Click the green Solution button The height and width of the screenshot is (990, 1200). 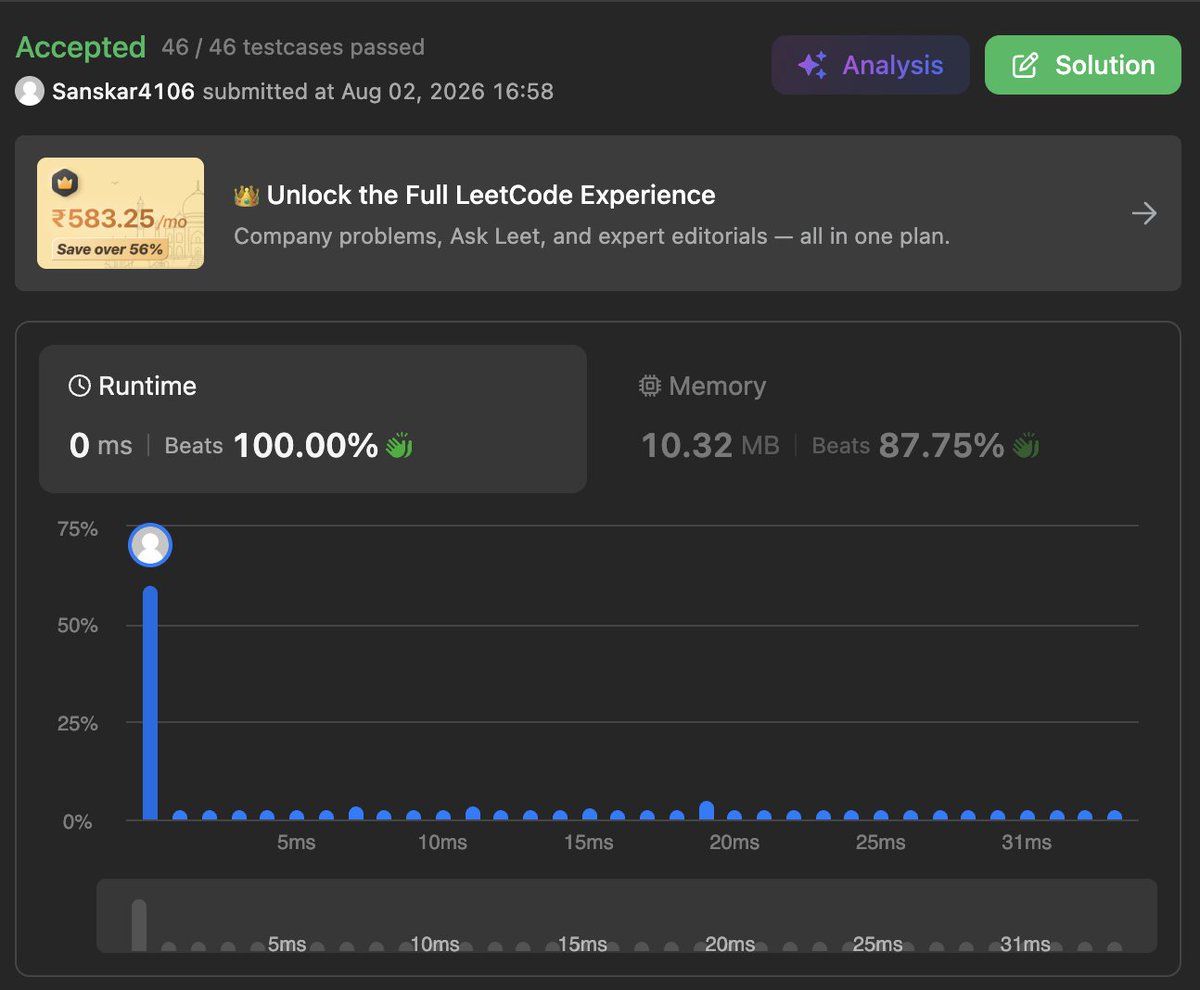pyautogui.click(x=1083, y=65)
